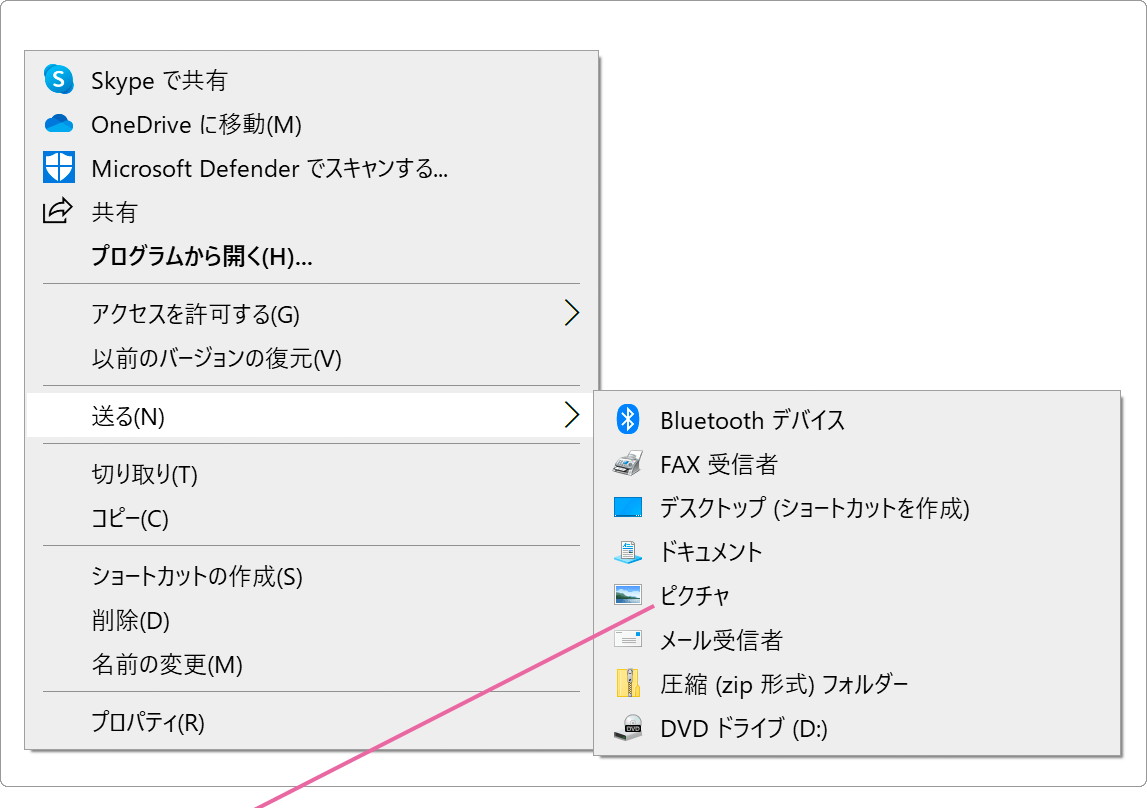
Task: Select コピー(C) to copy
Action: click(310, 517)
